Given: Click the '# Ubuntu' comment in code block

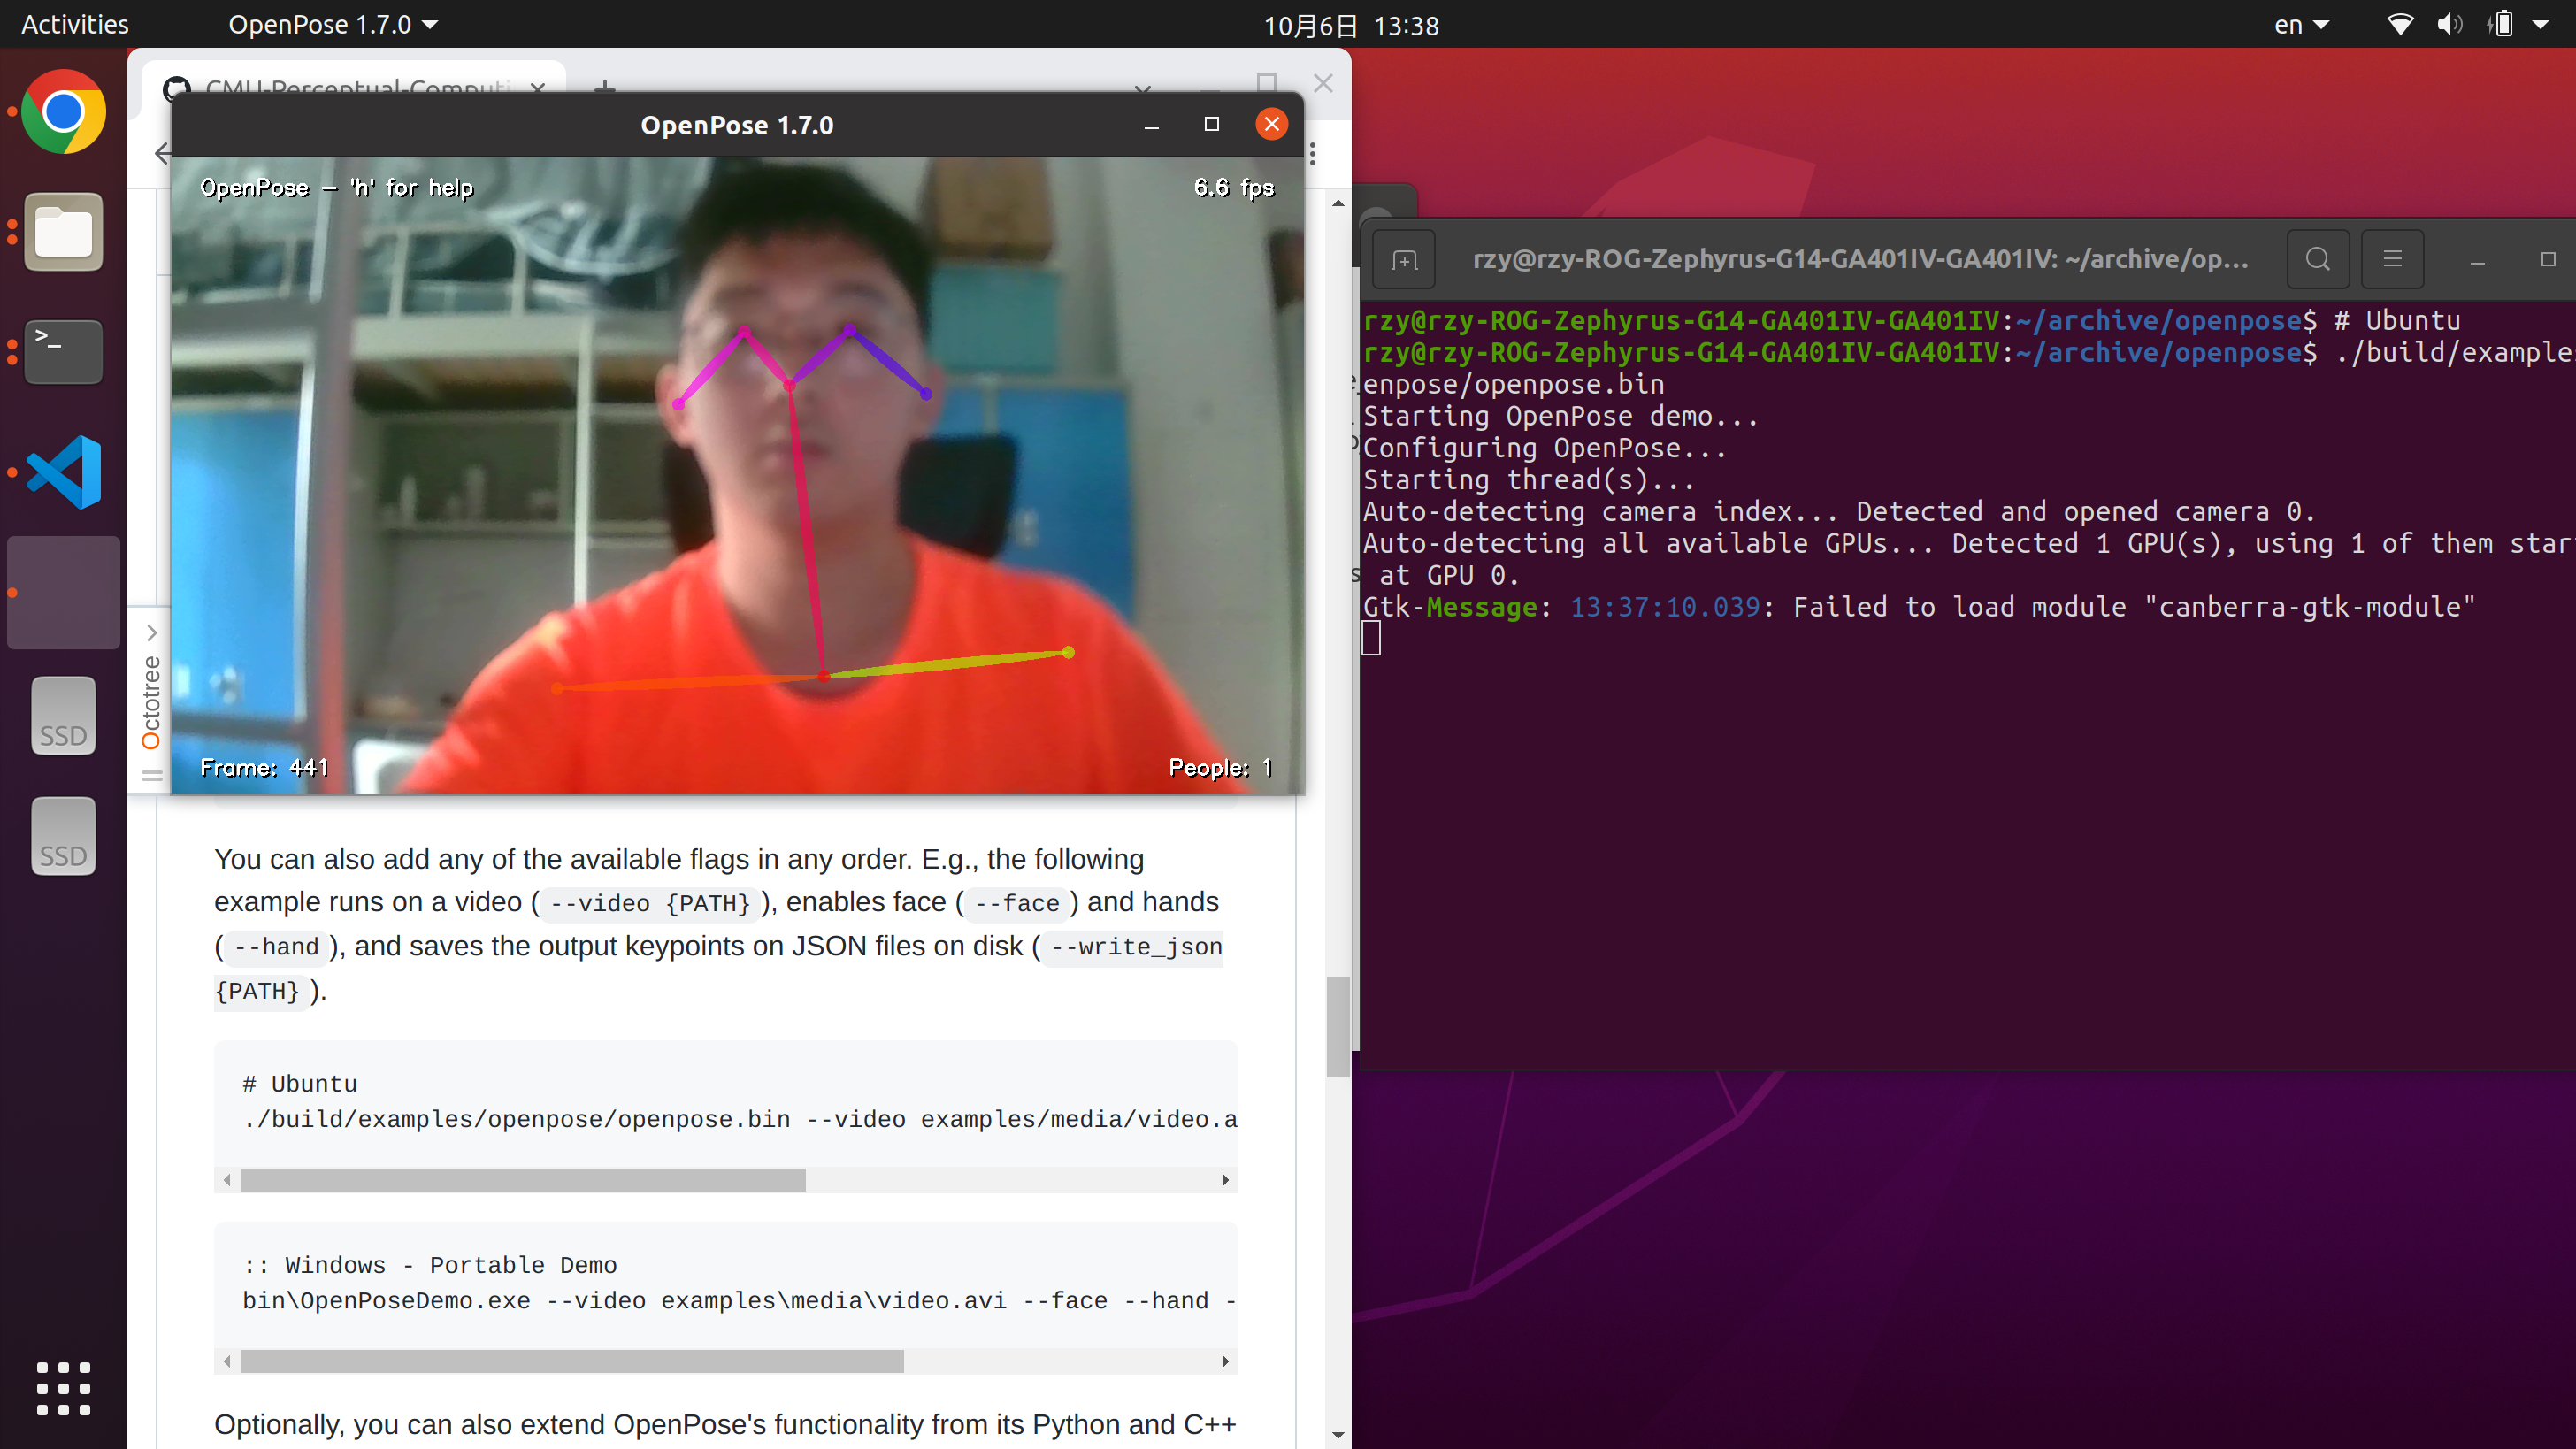Looking at the screenshot, I should tap(299, 1084).
